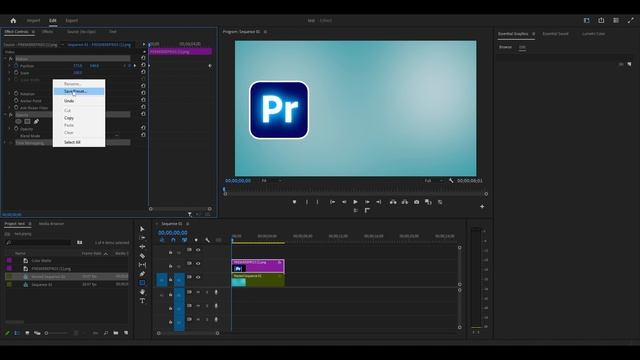Create 4-point polygon opacity mask

coord(27,122)
